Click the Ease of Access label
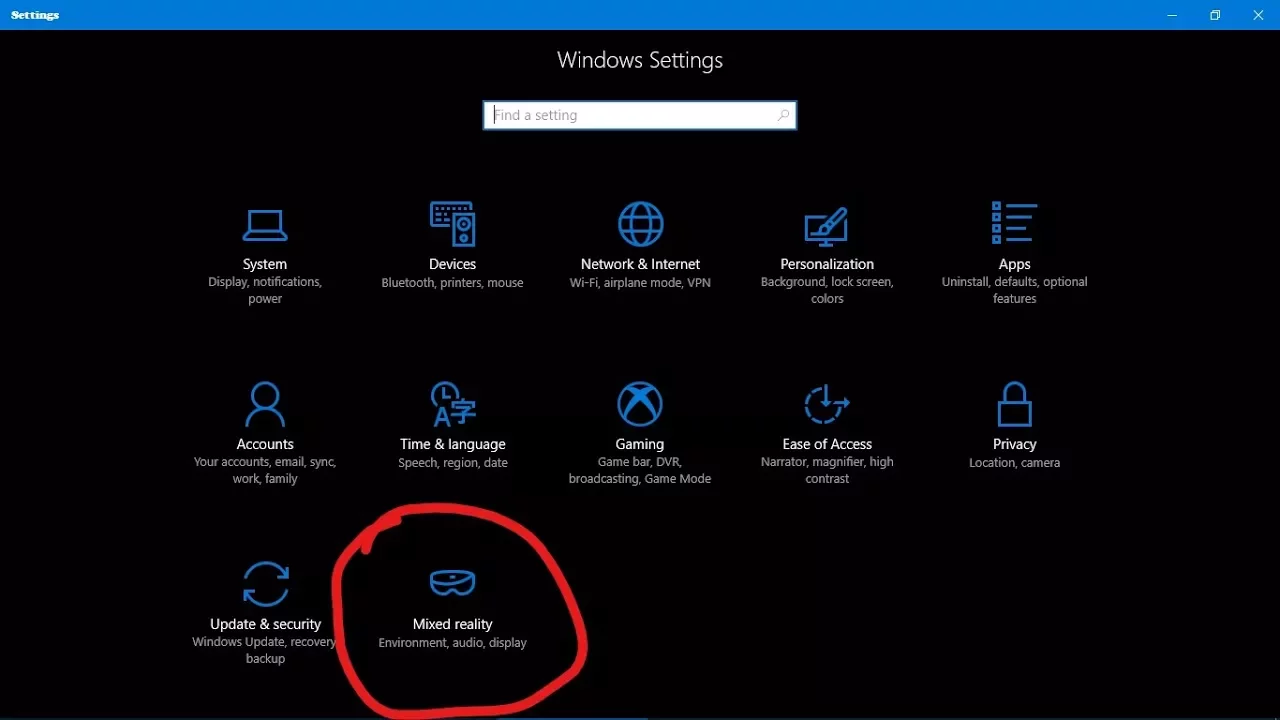 [x=827, y=444]
